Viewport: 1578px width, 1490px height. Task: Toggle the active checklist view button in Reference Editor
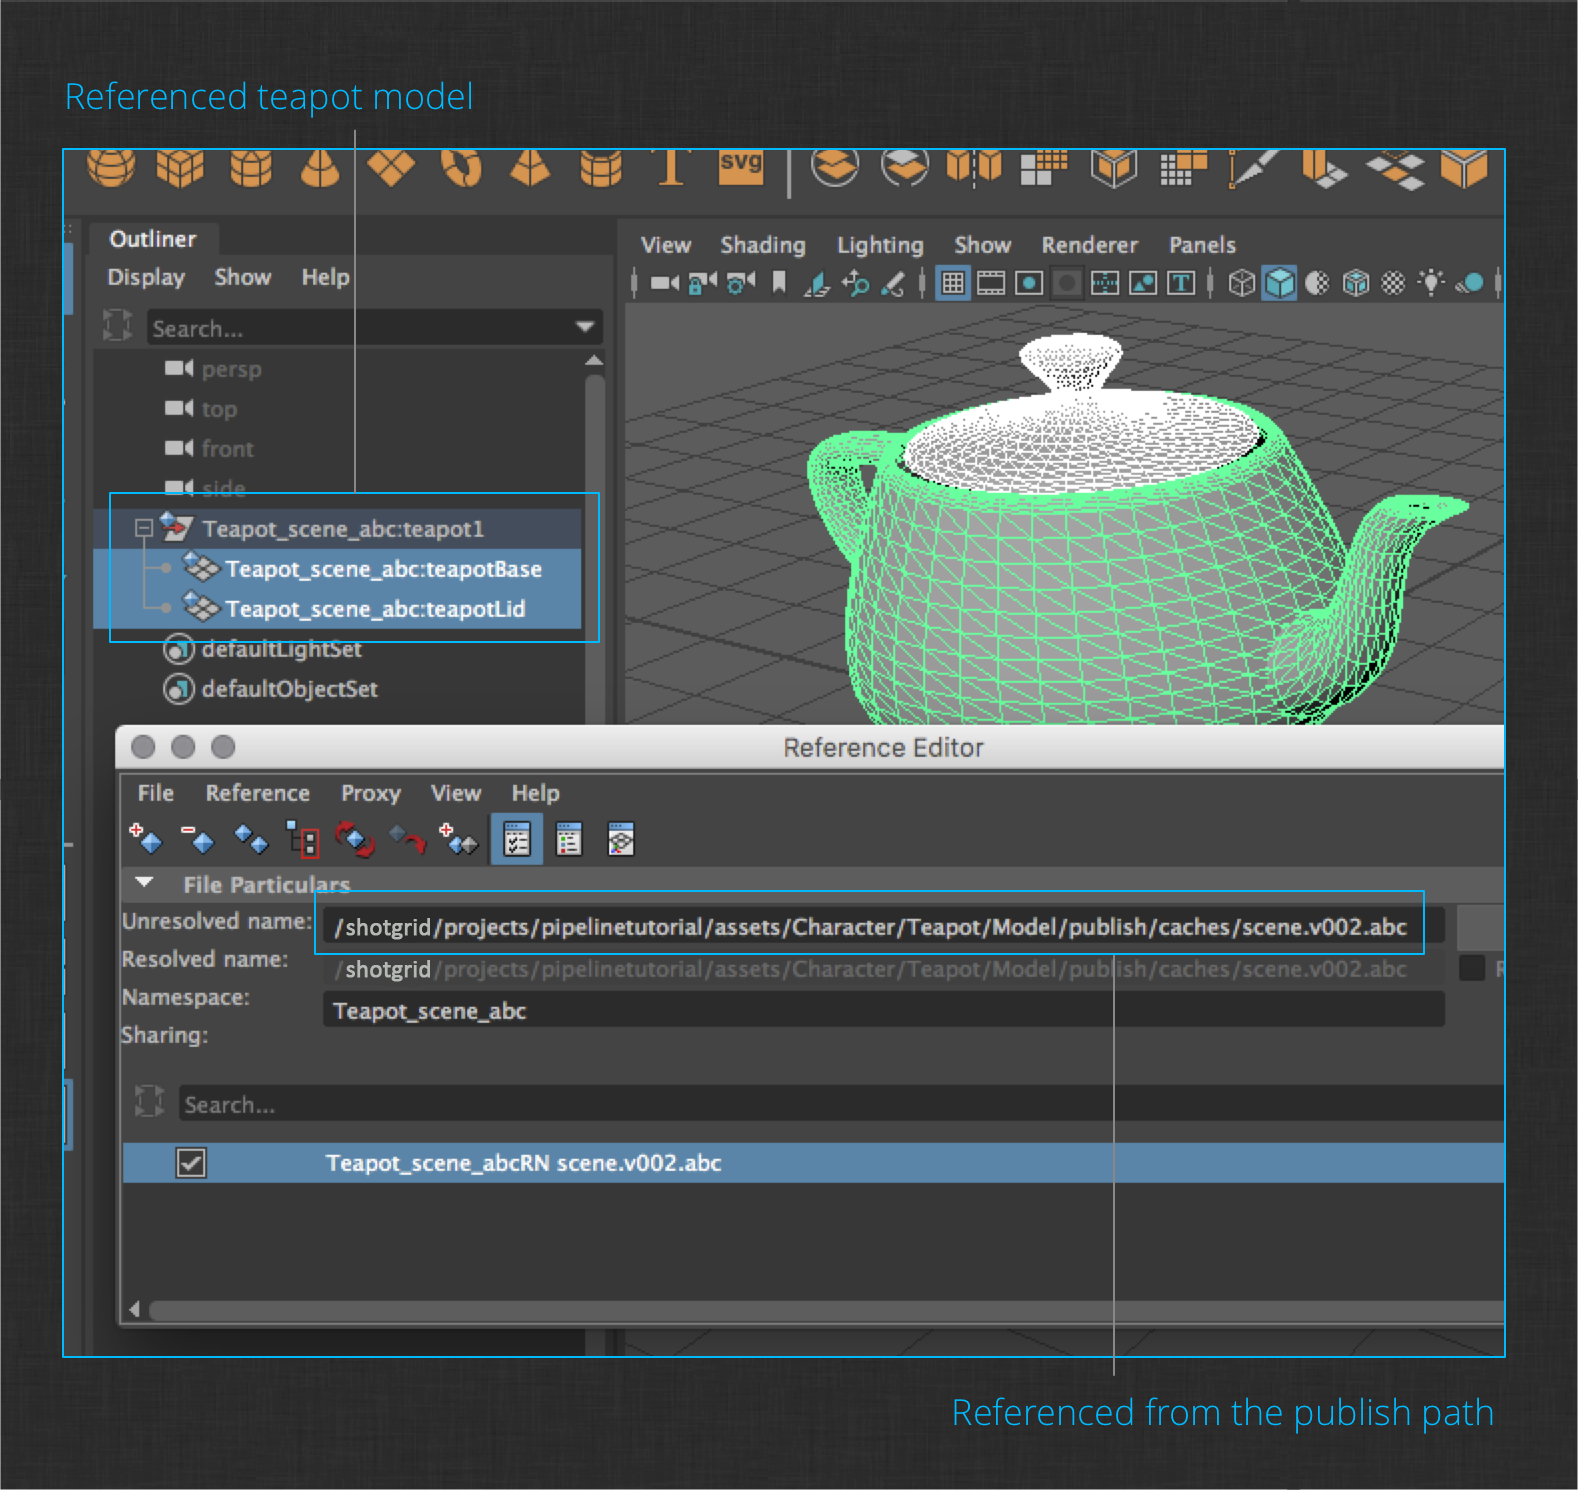coord(517,840)
